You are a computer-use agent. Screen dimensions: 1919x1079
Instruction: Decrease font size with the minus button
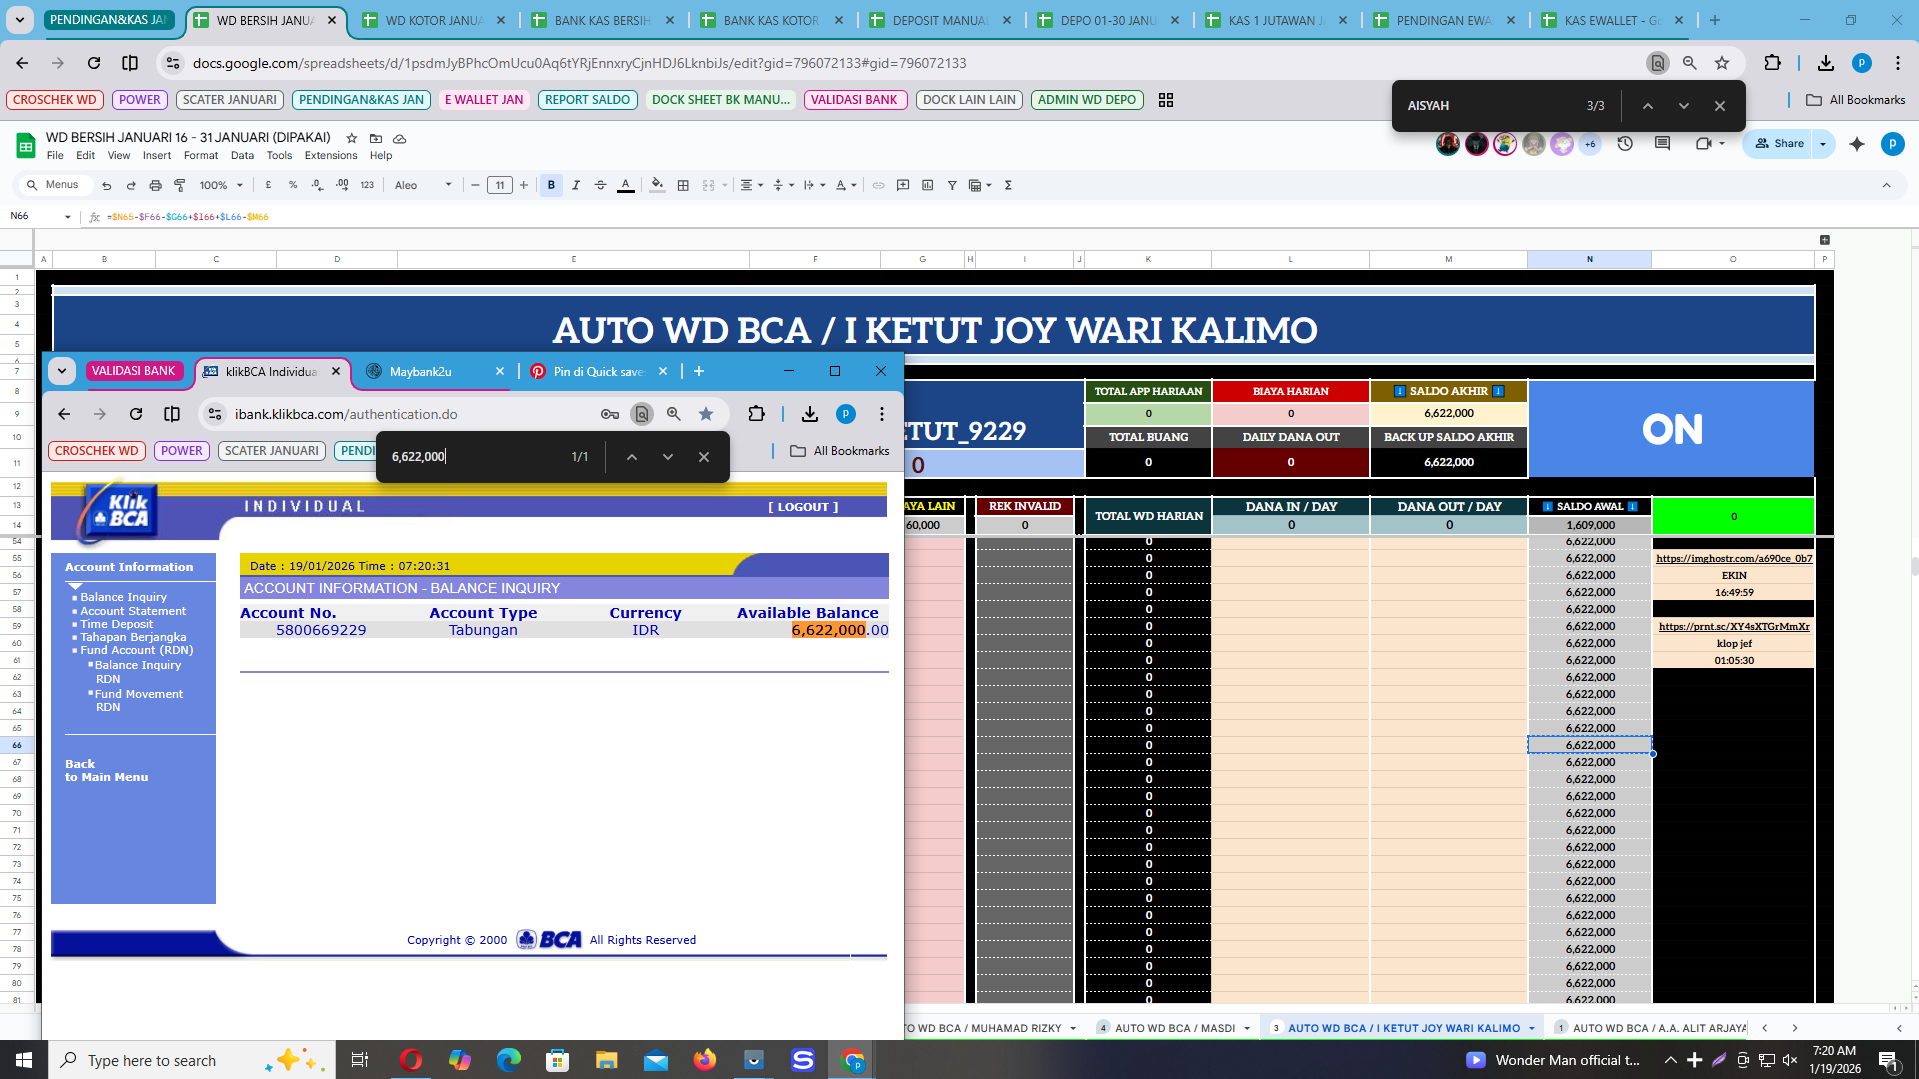475,185
